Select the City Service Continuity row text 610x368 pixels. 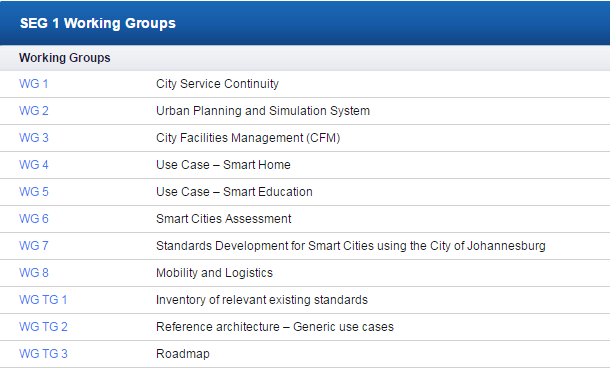[217, 84]
